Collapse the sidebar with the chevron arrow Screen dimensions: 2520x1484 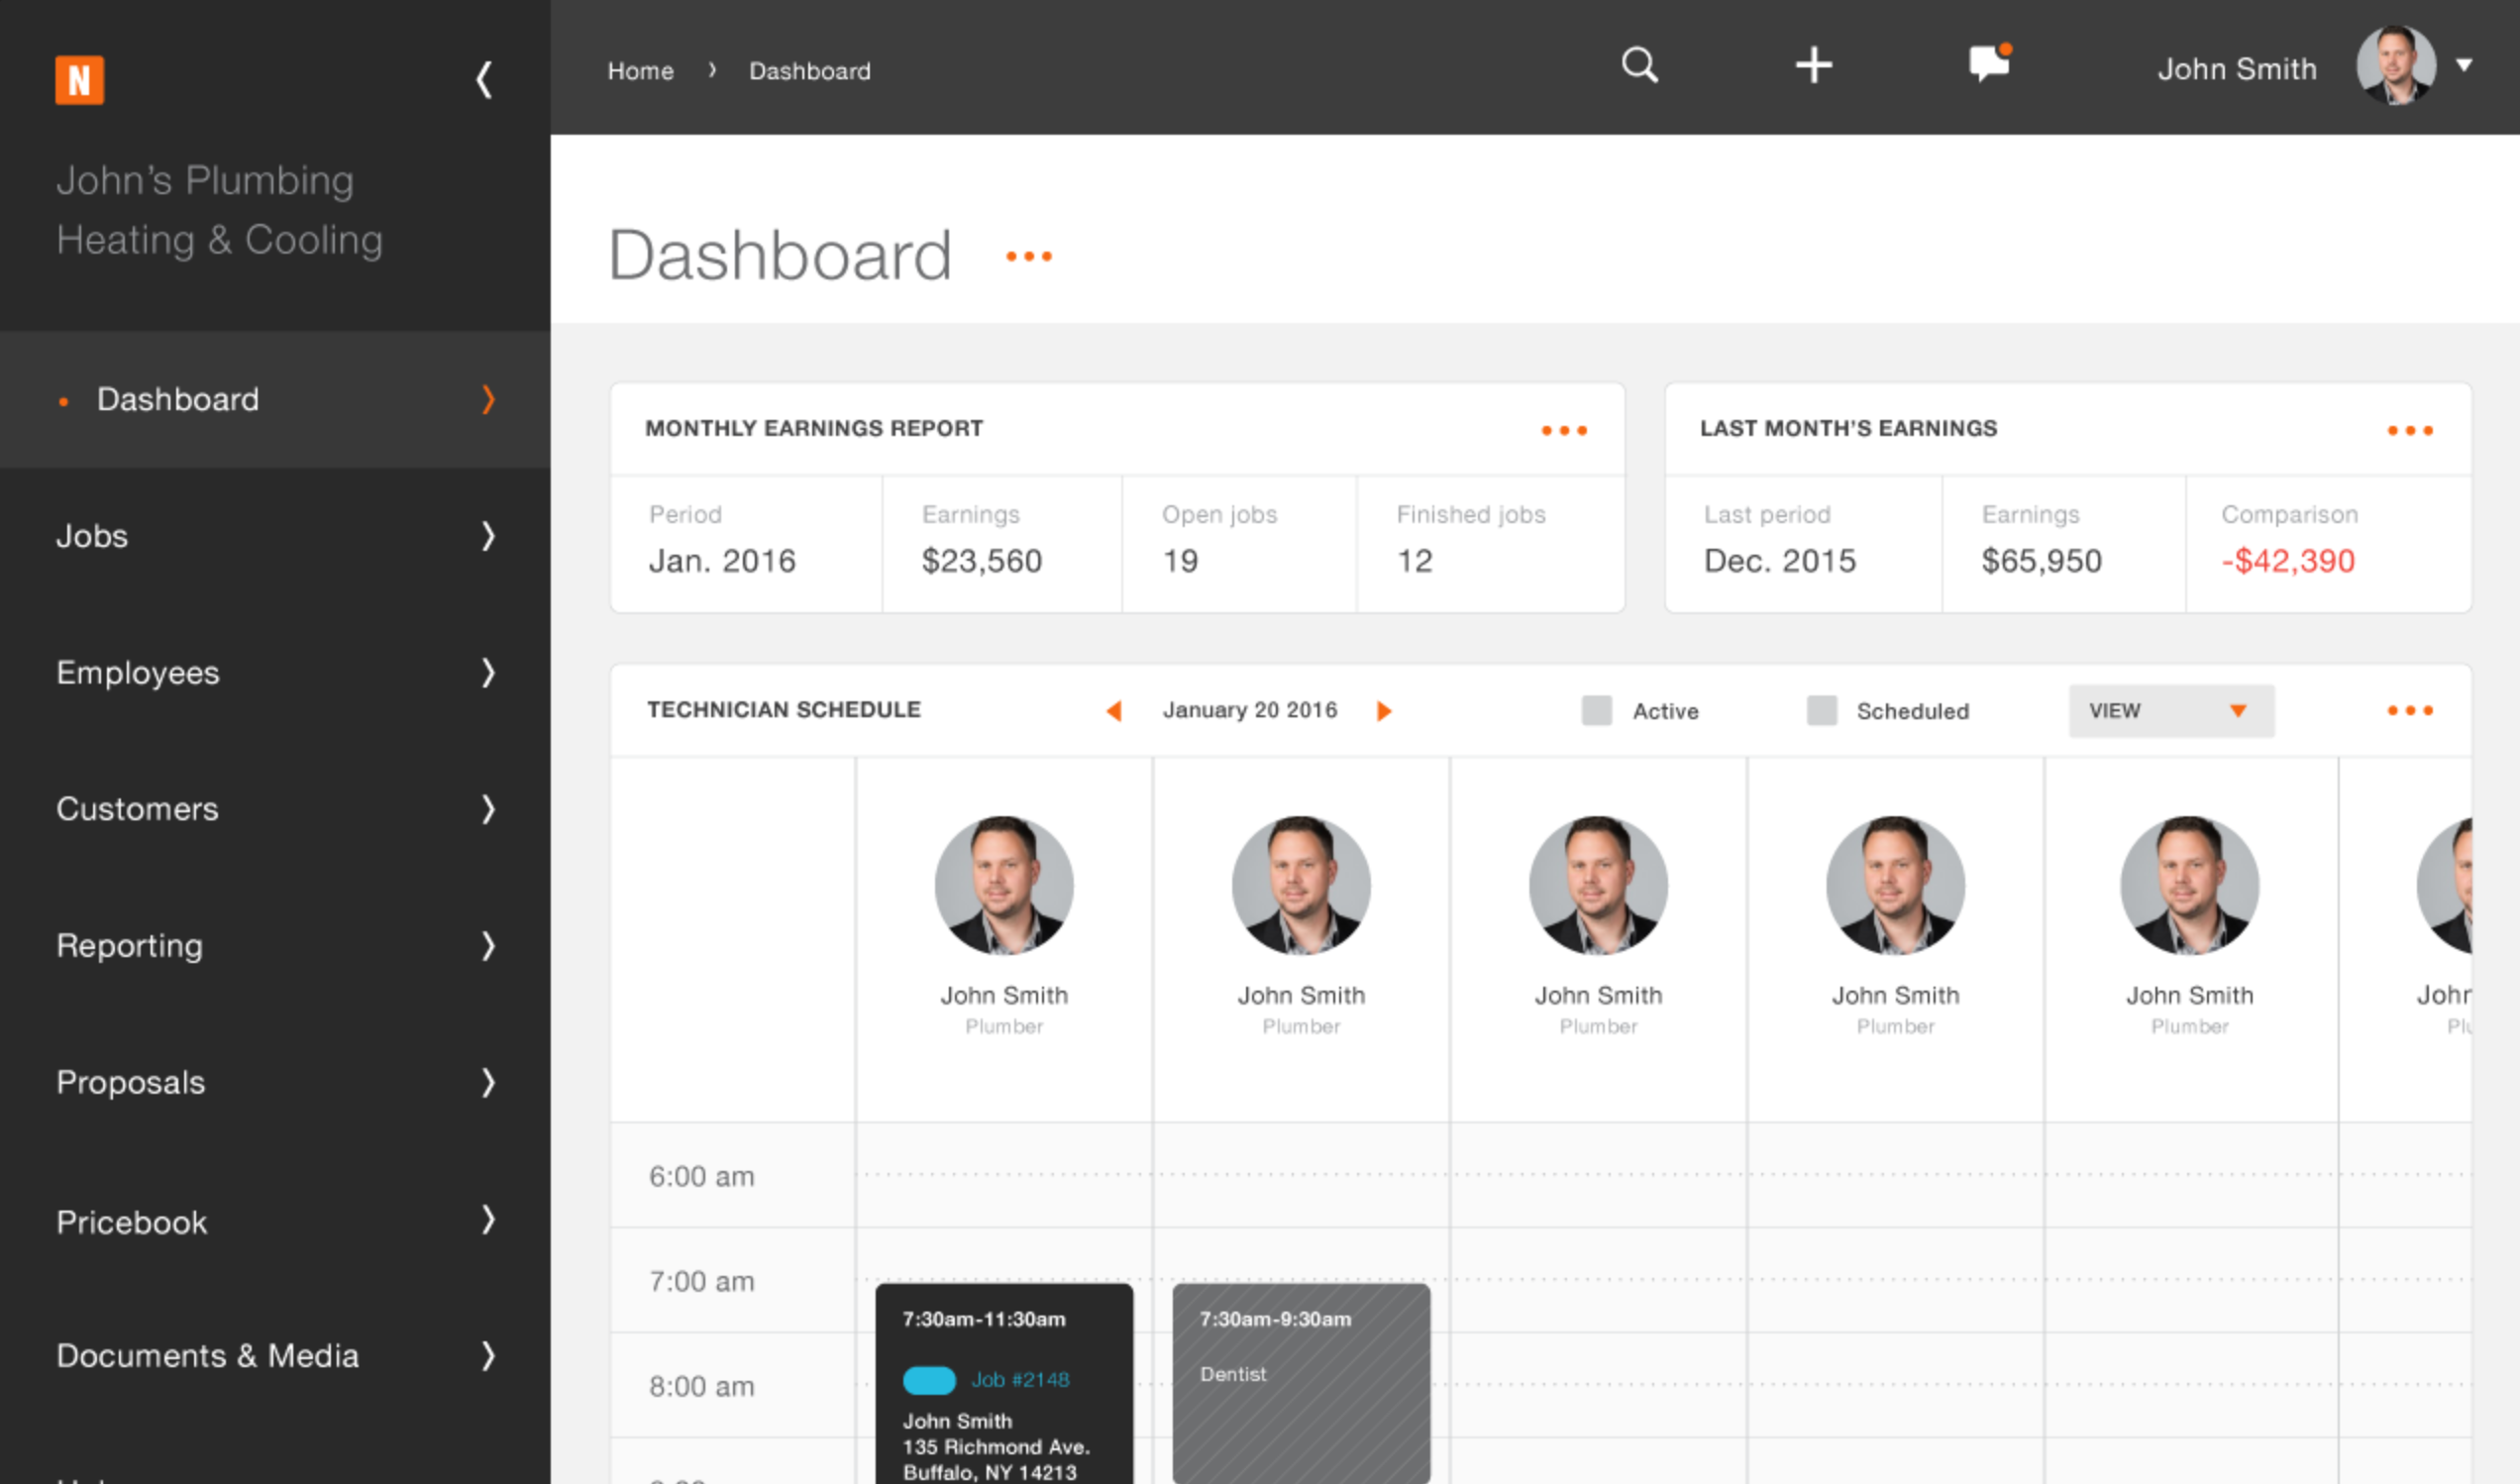pos(484,79)
